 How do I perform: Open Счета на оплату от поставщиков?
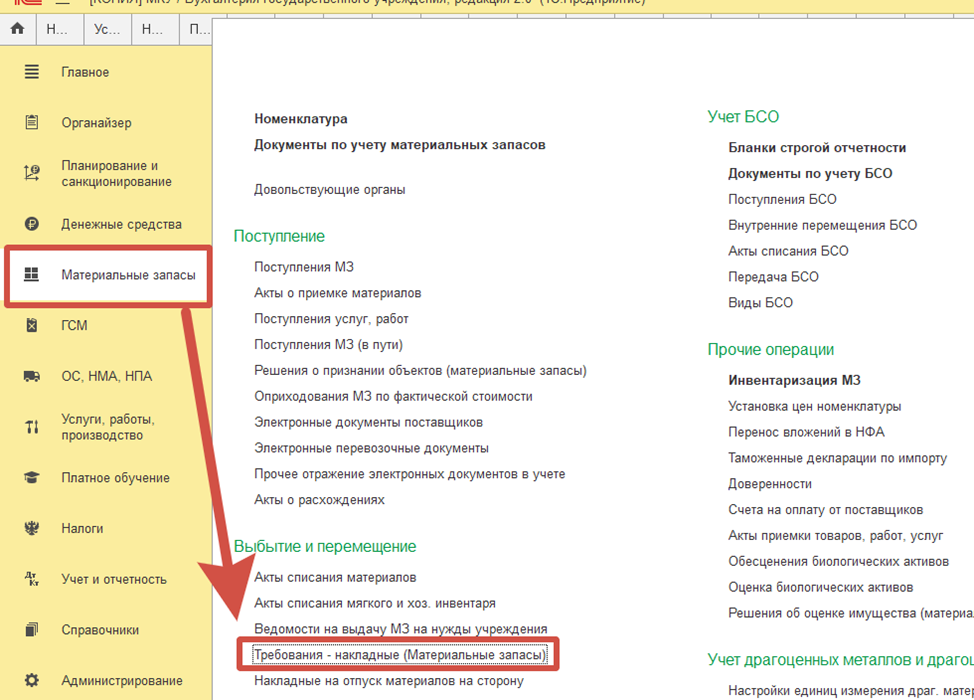pos(826,510)
